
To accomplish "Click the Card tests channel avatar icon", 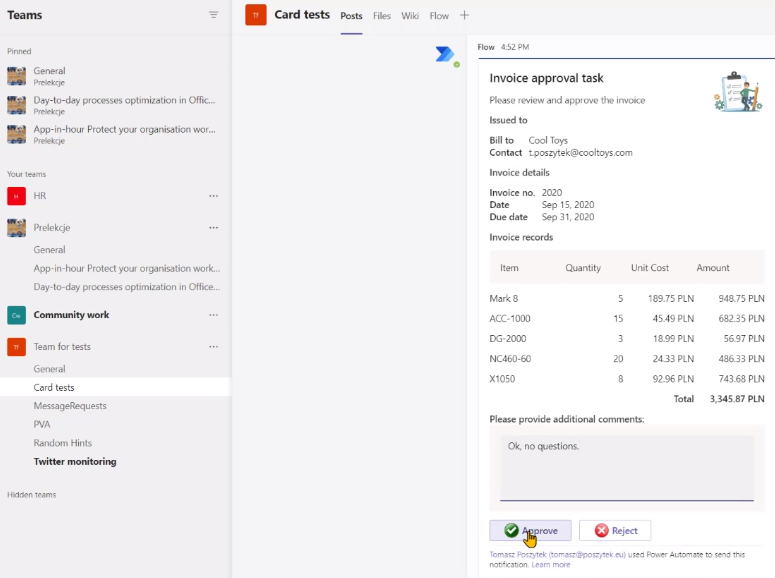I will point(256,15).
